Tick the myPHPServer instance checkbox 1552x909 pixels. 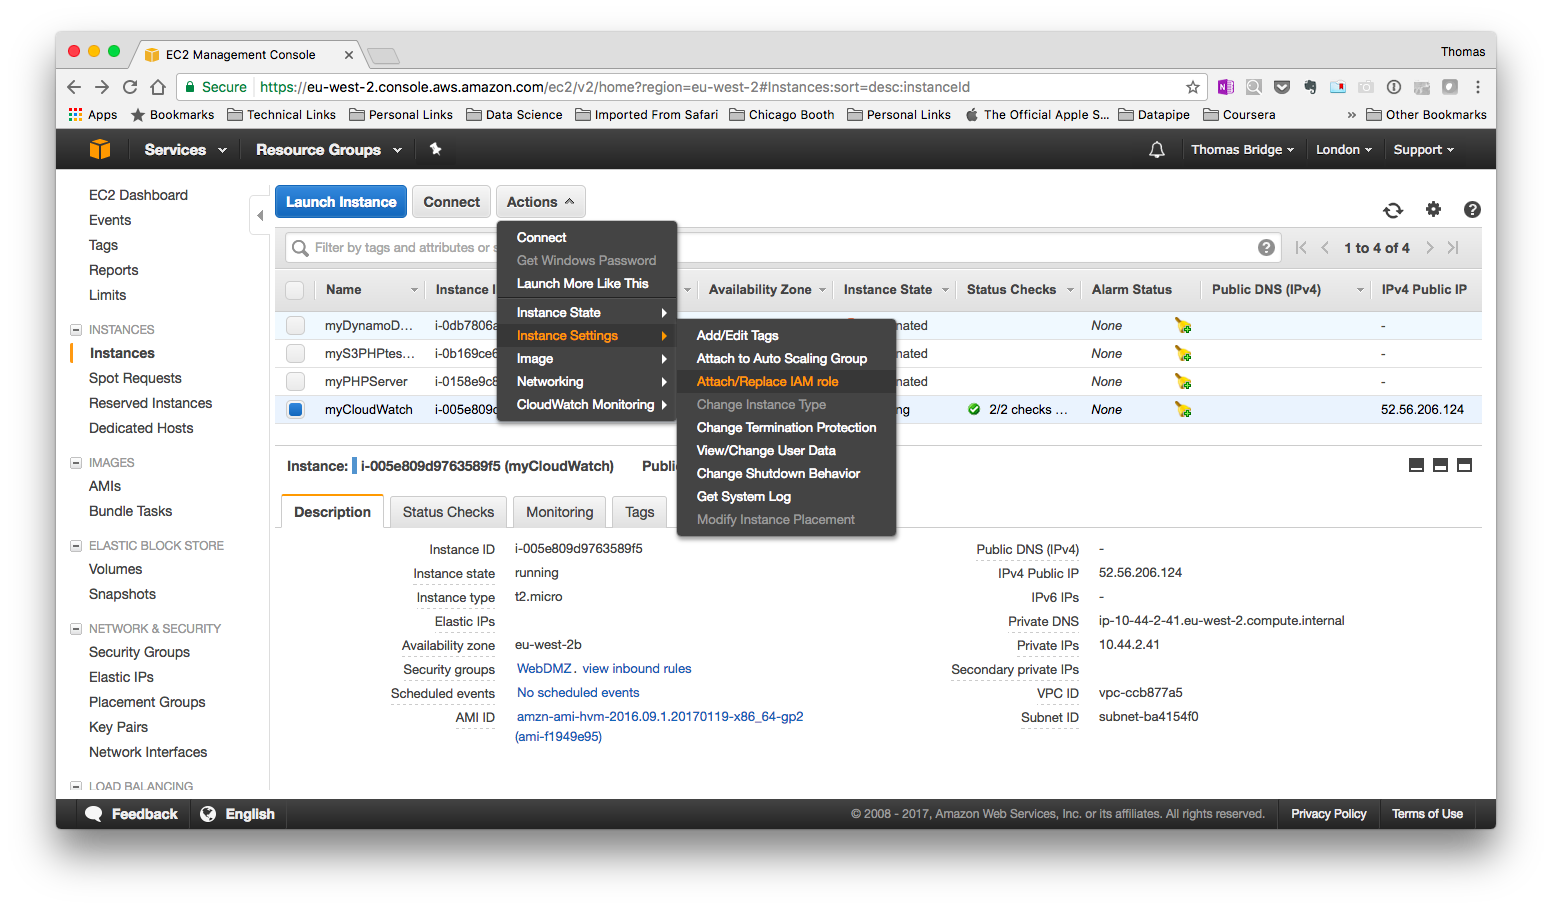point(295,381)
